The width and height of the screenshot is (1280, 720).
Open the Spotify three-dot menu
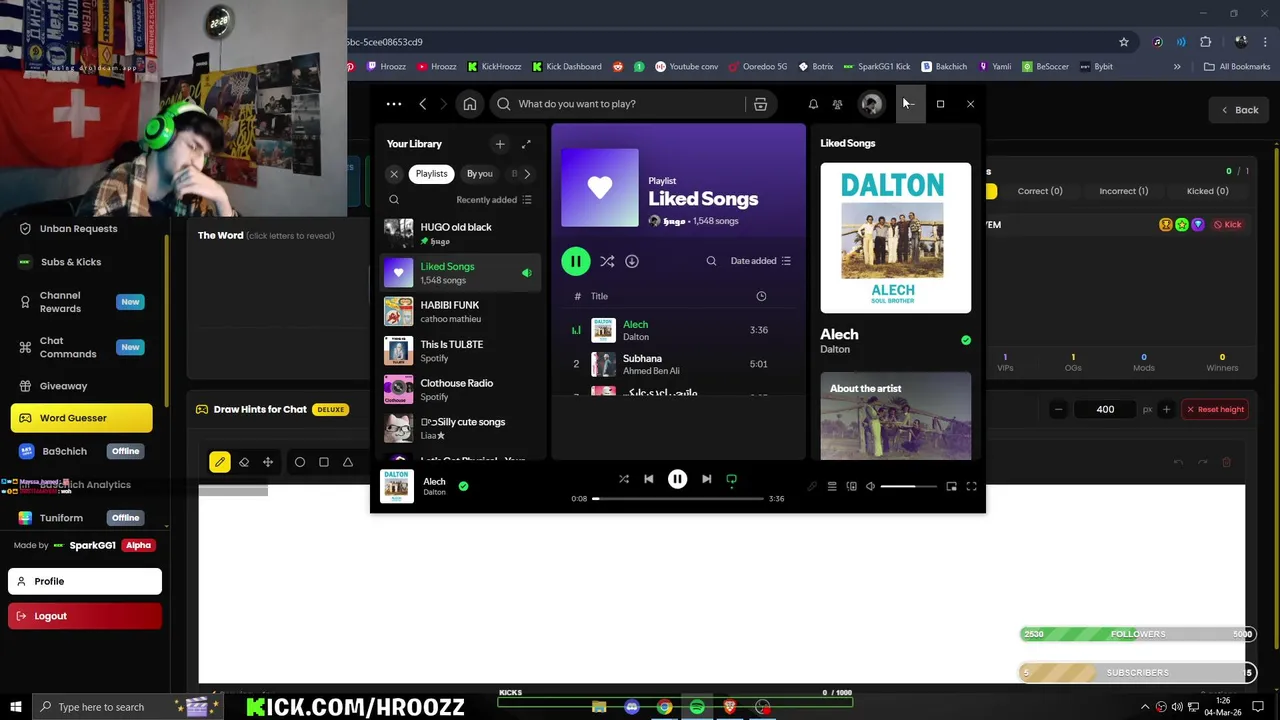click(x=394, y=104)
